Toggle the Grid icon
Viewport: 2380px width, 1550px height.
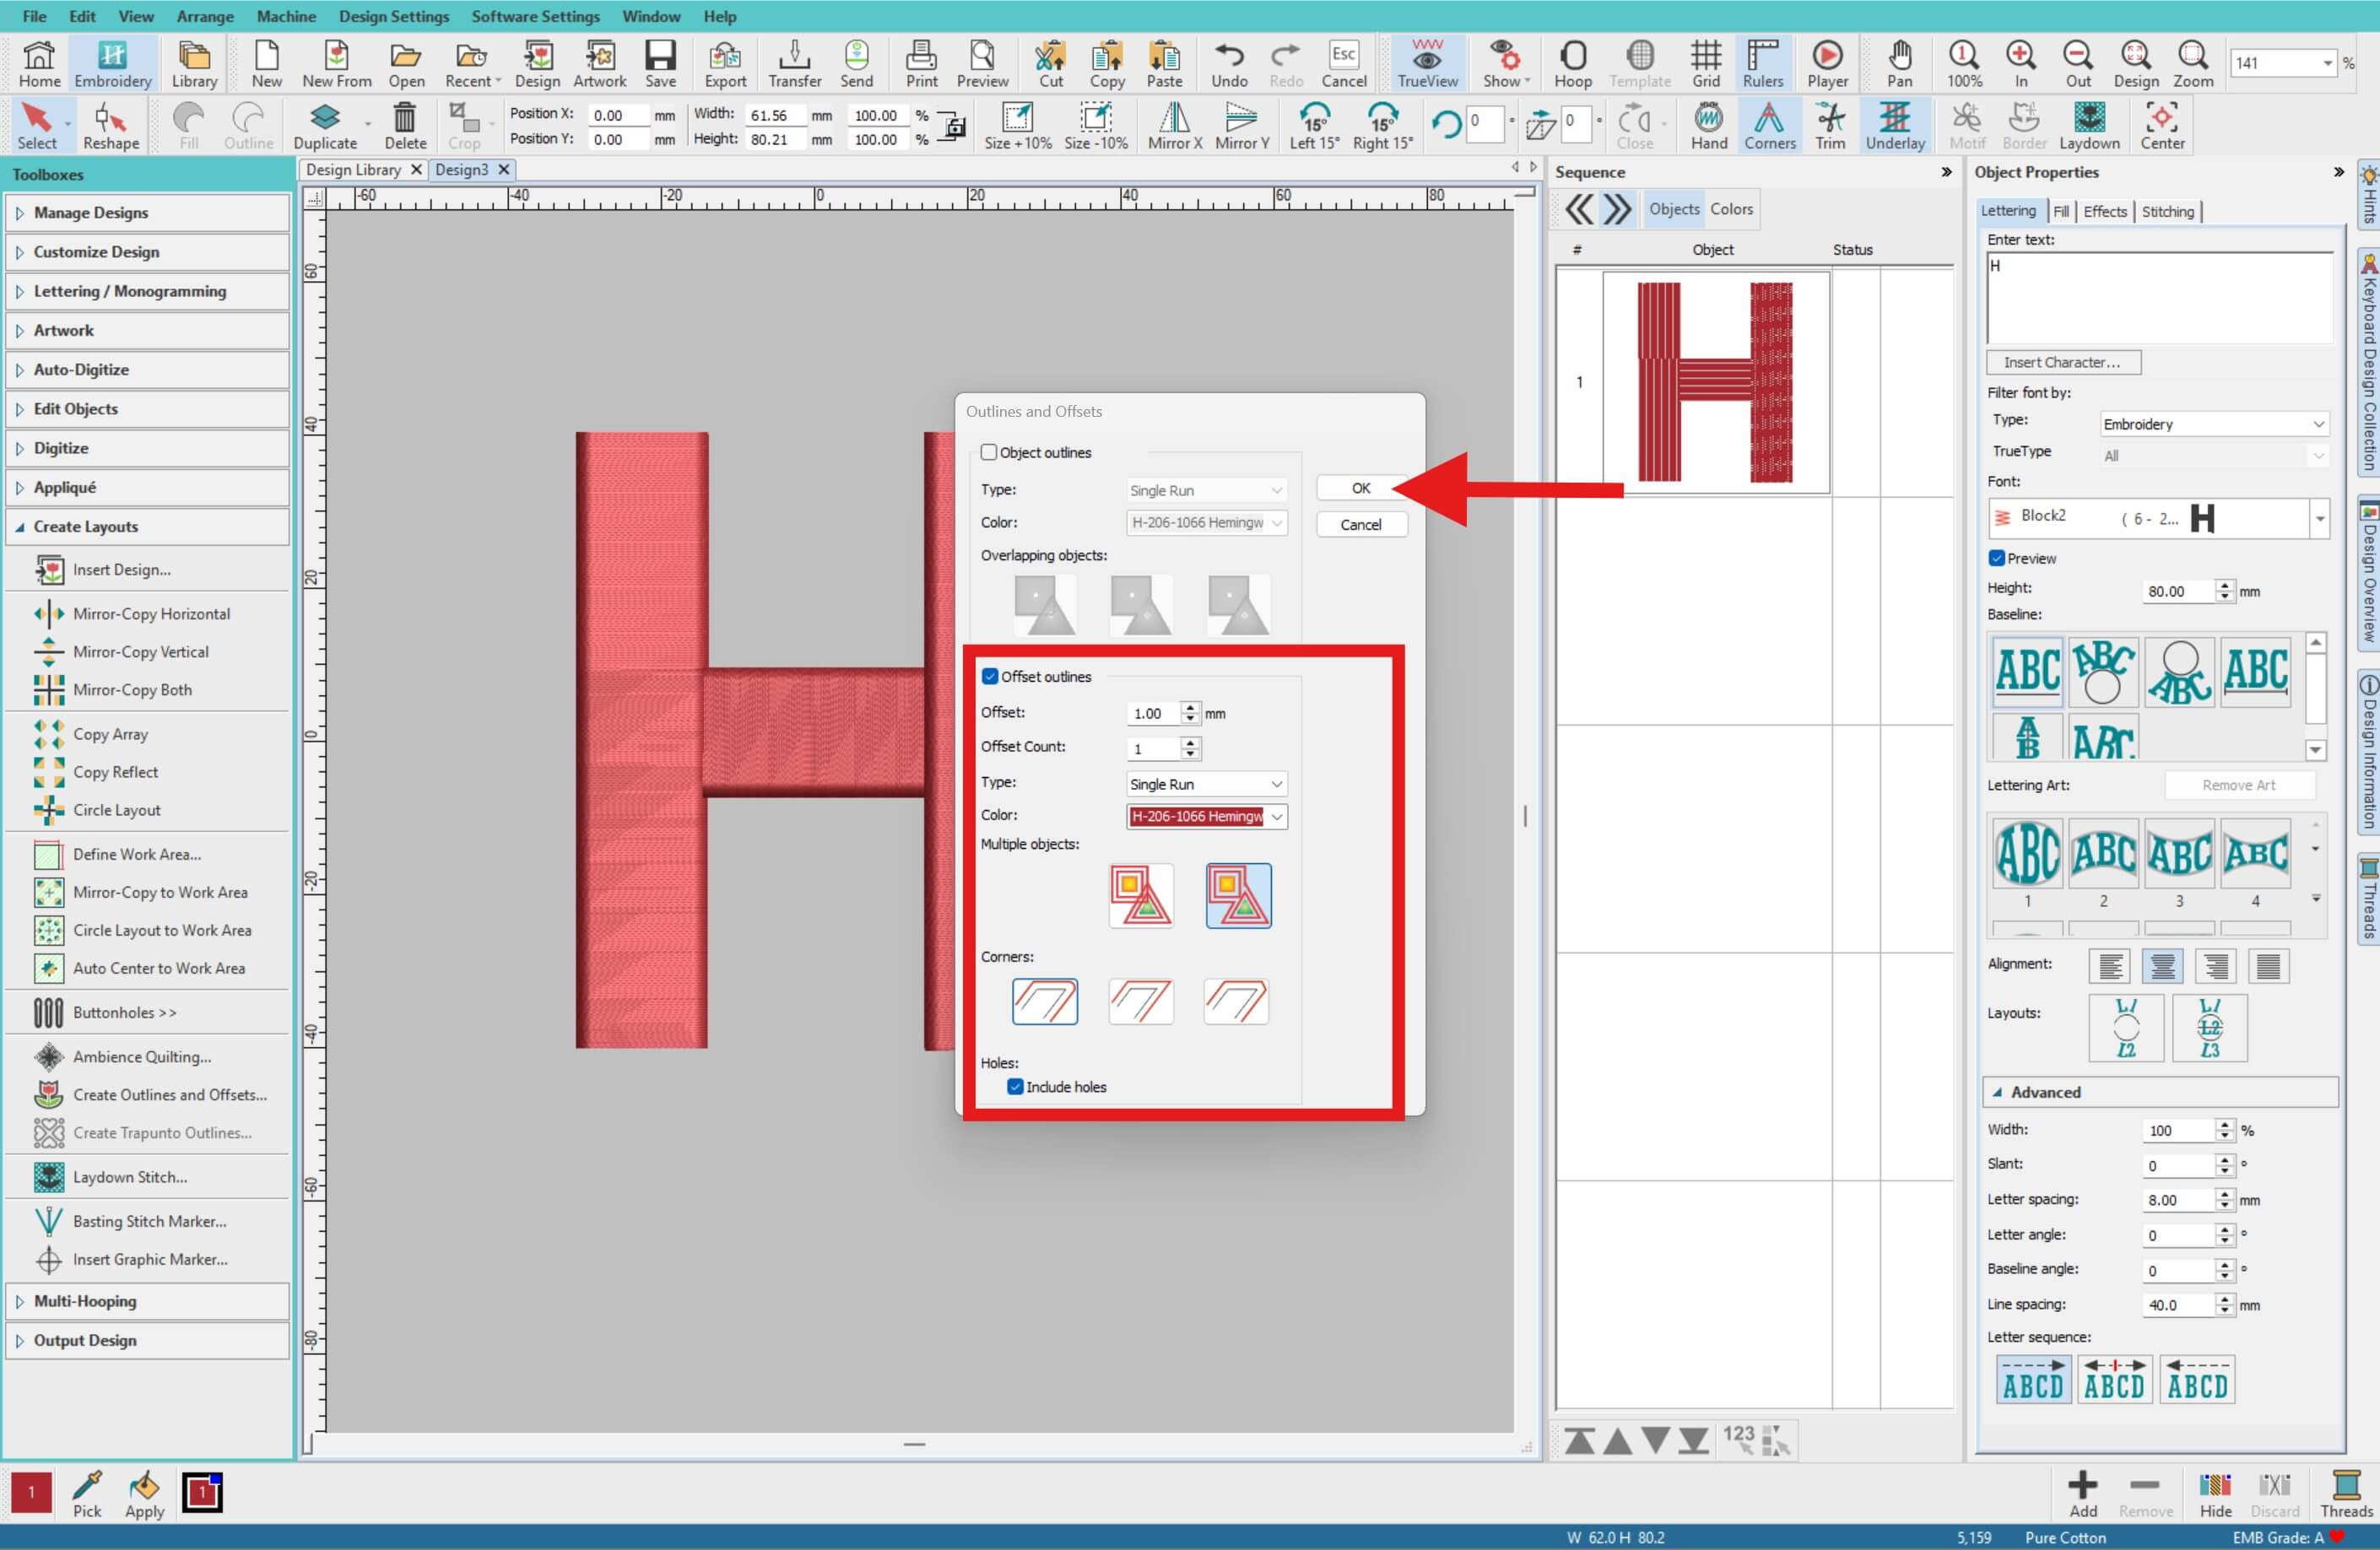coord(1706,63)
